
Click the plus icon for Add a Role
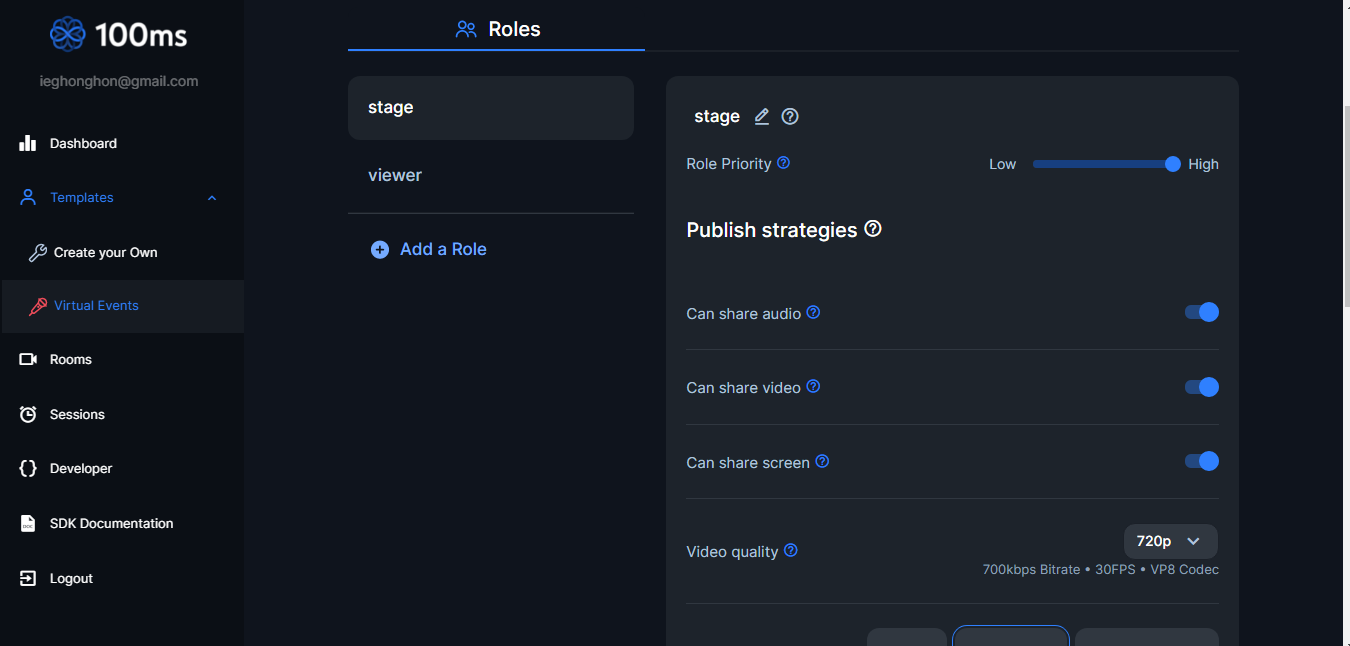click(x=380, y=250)
